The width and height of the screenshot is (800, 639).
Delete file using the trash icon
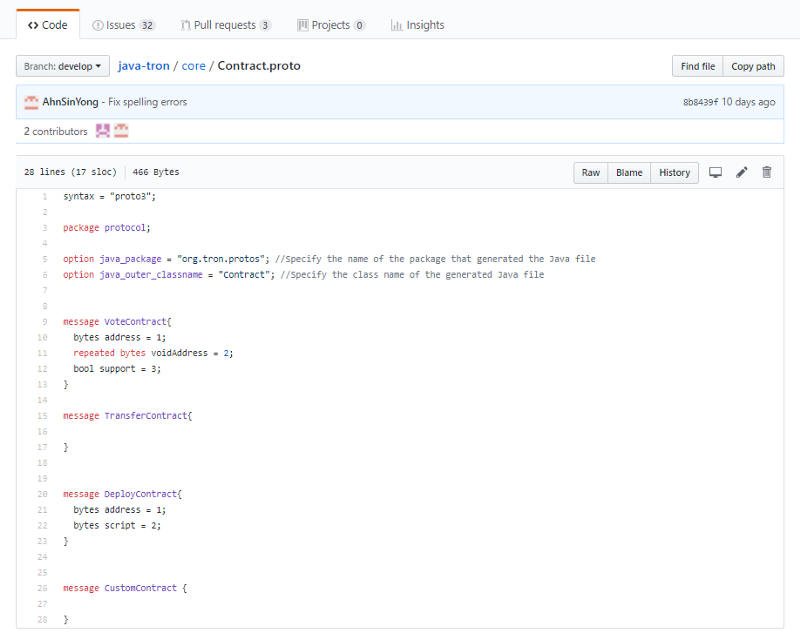coord(767,173)
